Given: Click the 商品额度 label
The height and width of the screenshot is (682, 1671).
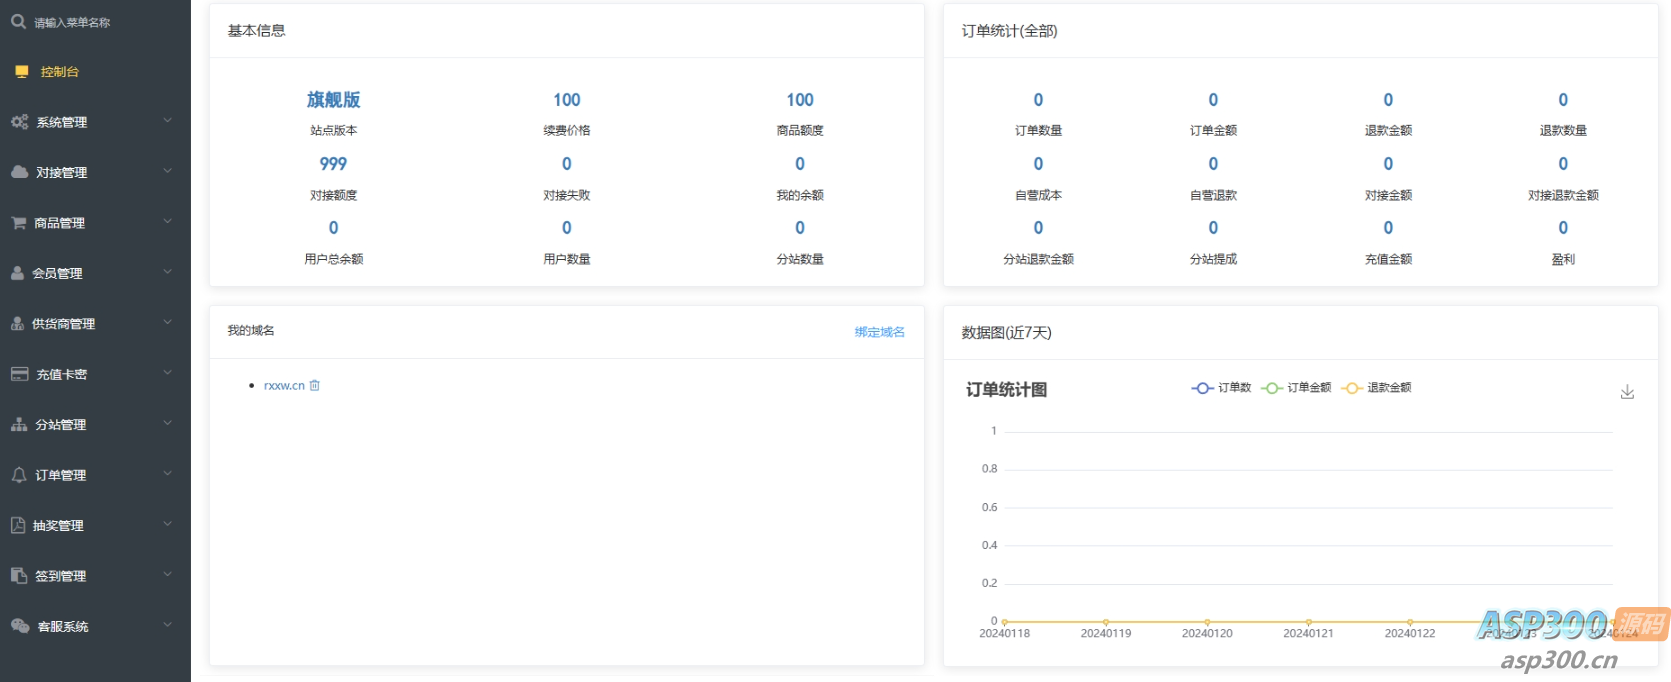Looking at the screenshot, I should pyautogui.click(x=800, y=131).
